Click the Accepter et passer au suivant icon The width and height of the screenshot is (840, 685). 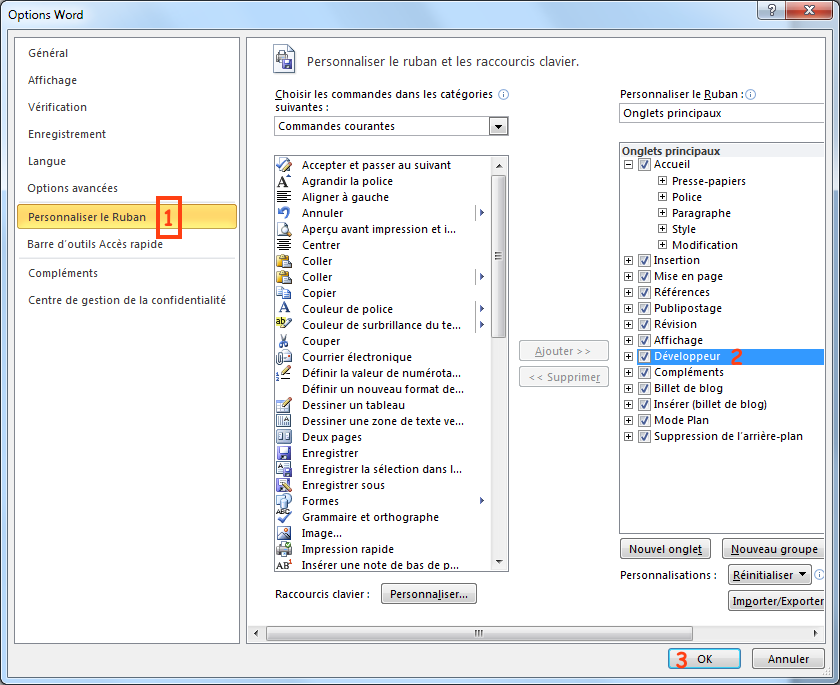click(284, 165)
